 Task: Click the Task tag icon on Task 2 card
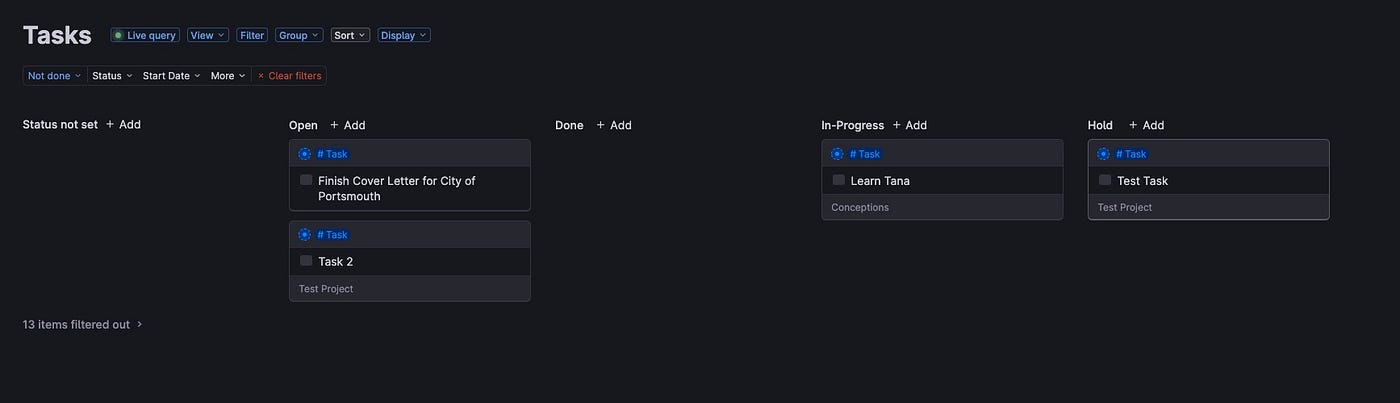pos(305,235)
